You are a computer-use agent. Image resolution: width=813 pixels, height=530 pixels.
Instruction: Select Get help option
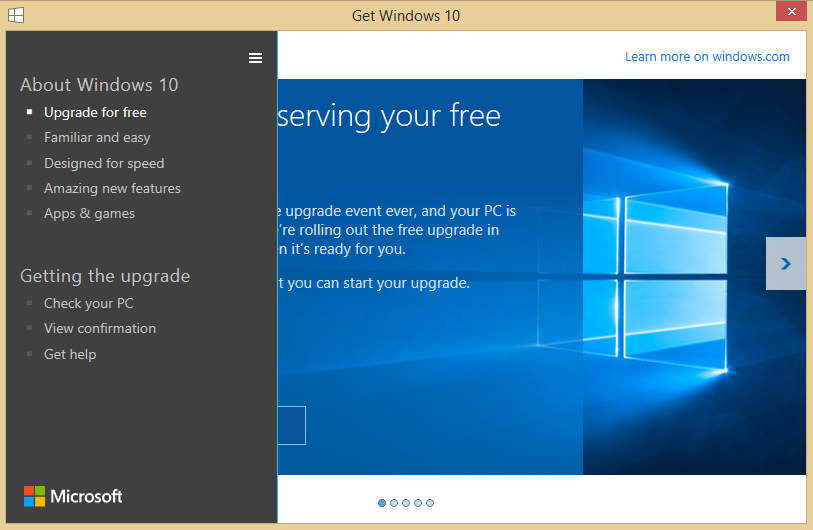point(70,354)
